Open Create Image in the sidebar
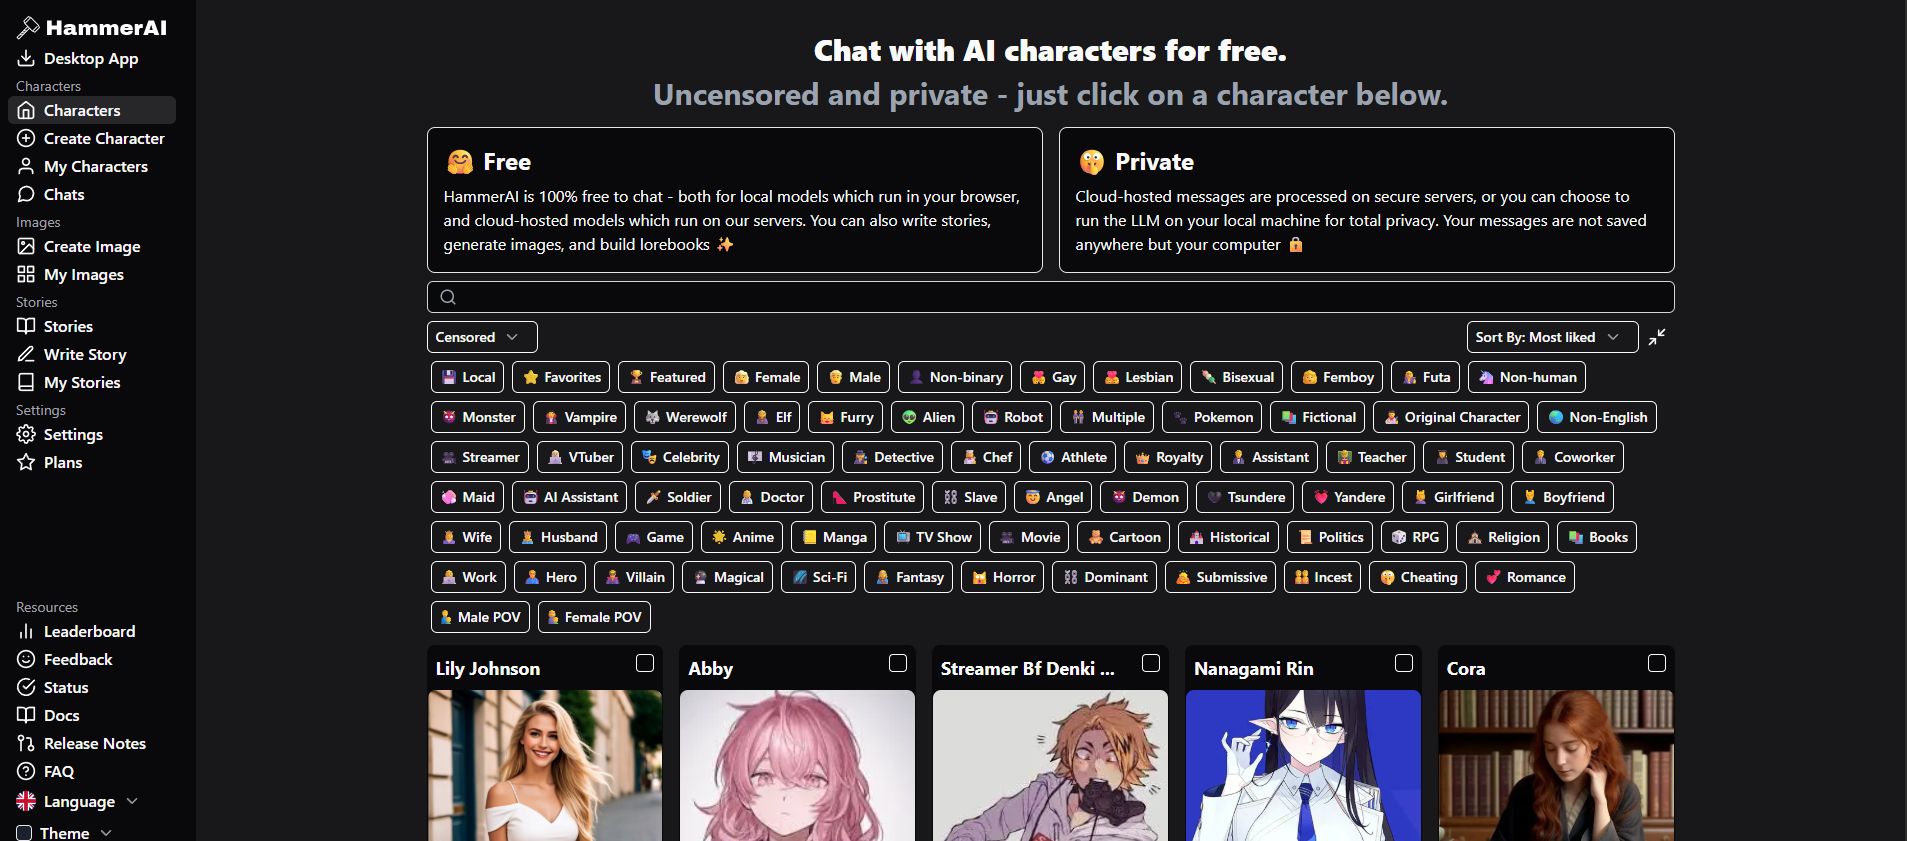 79,246
